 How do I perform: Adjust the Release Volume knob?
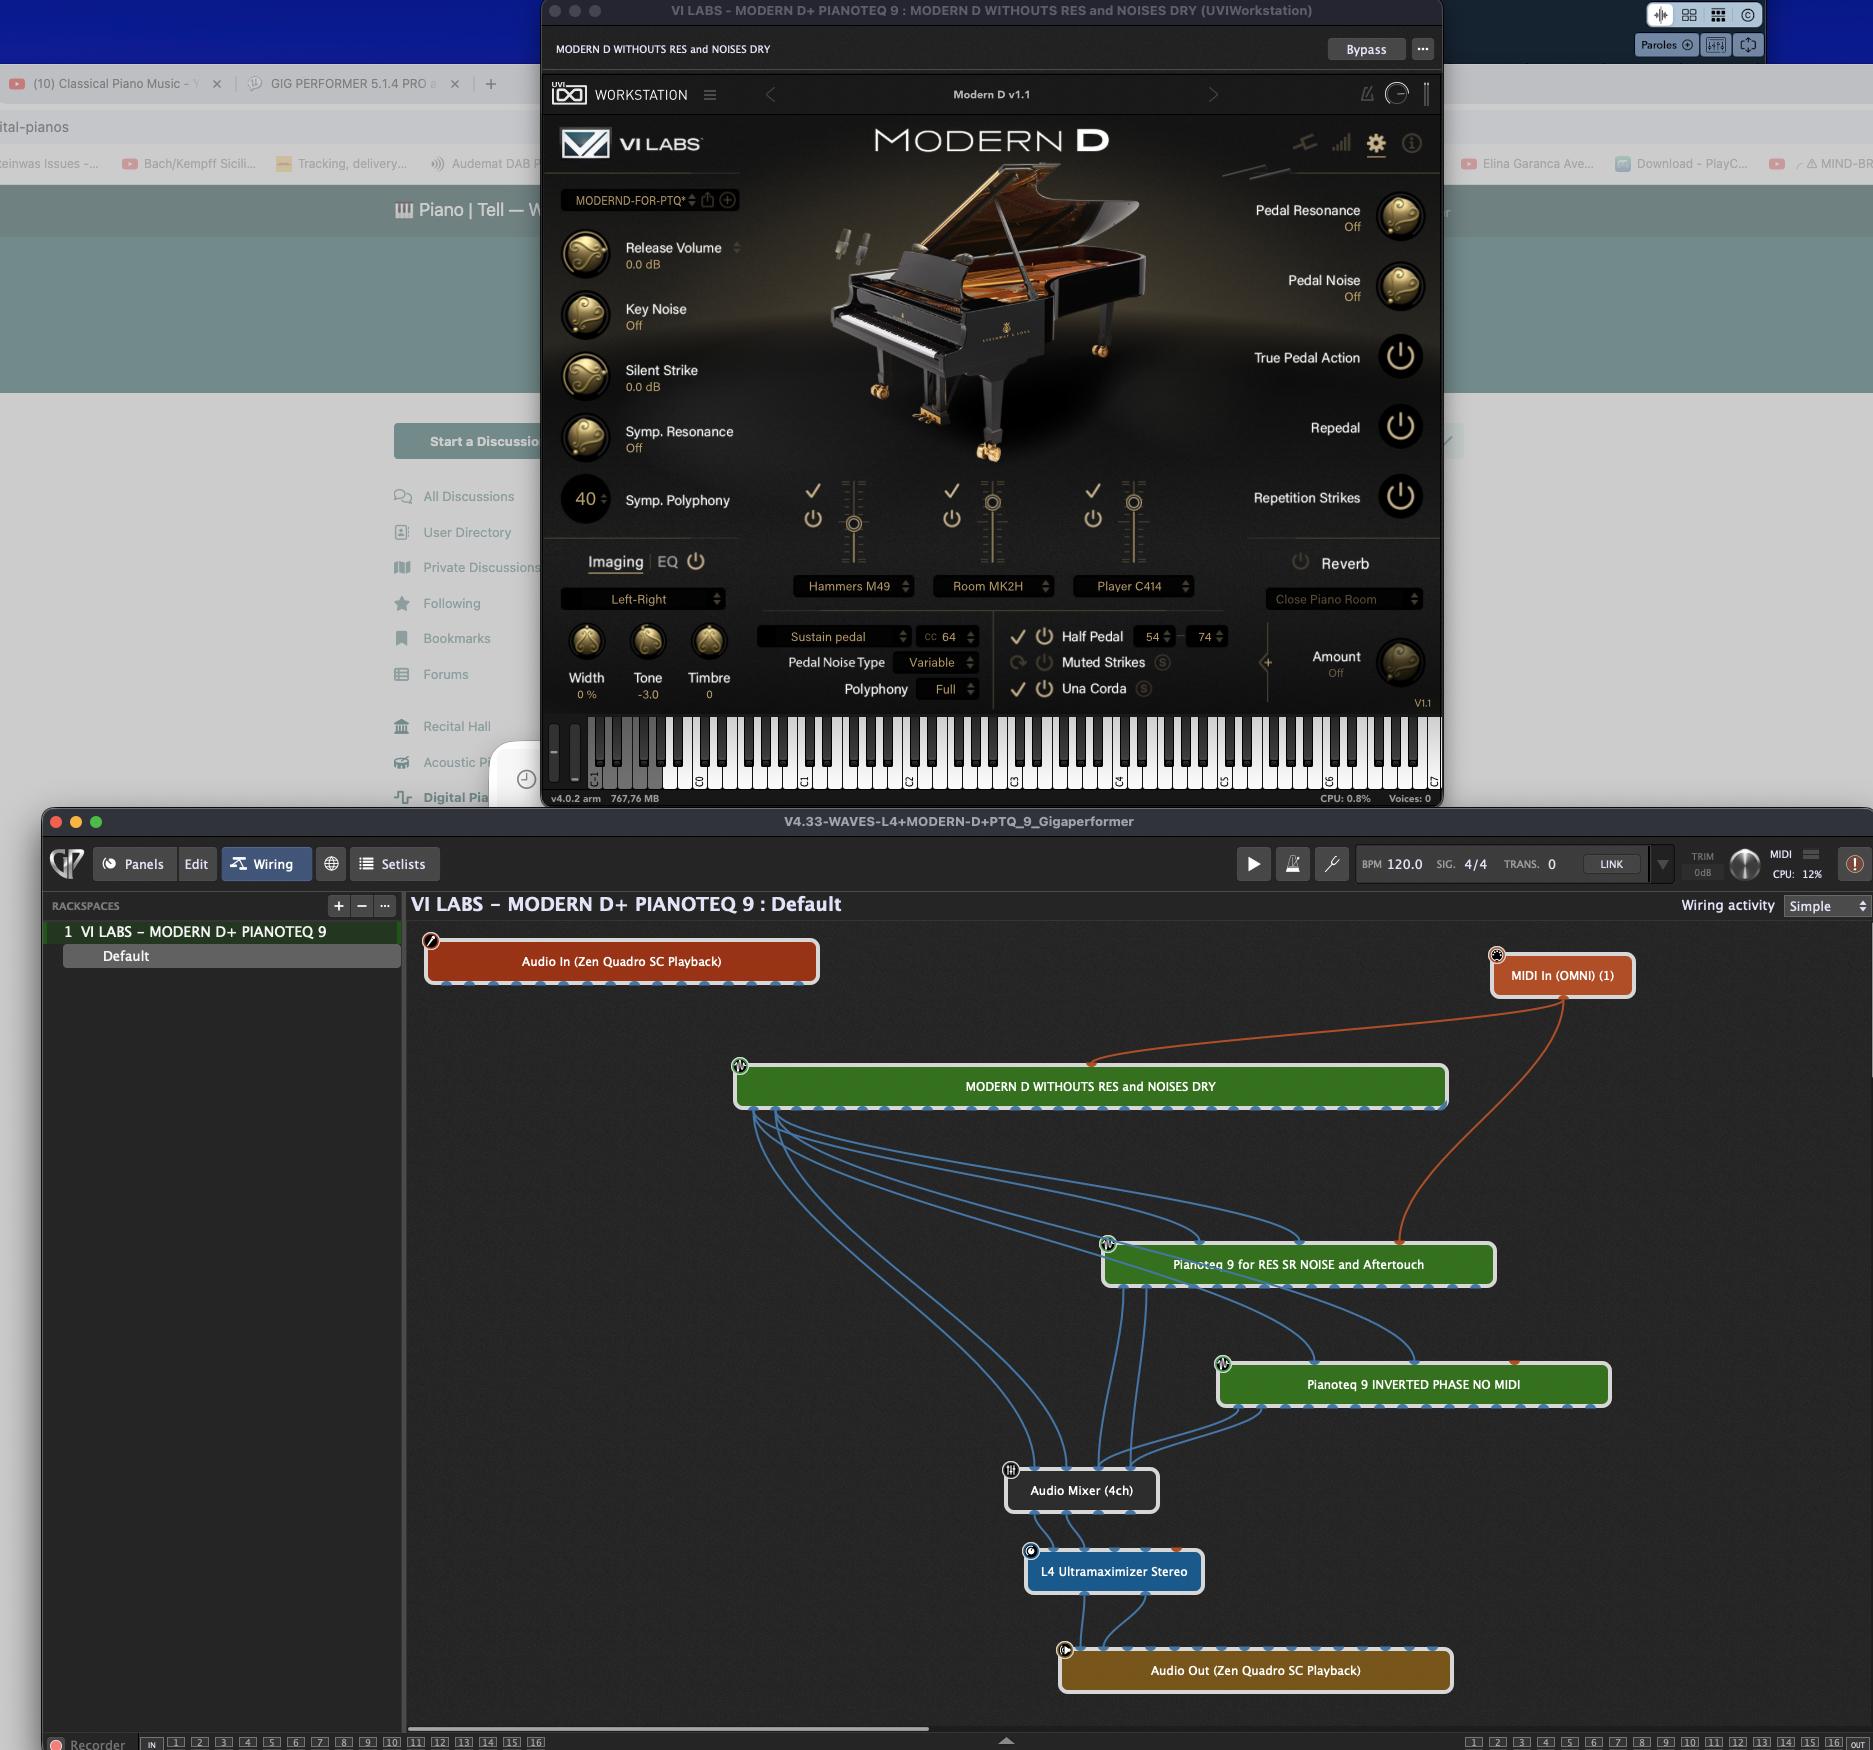click(x=586, y=254)
